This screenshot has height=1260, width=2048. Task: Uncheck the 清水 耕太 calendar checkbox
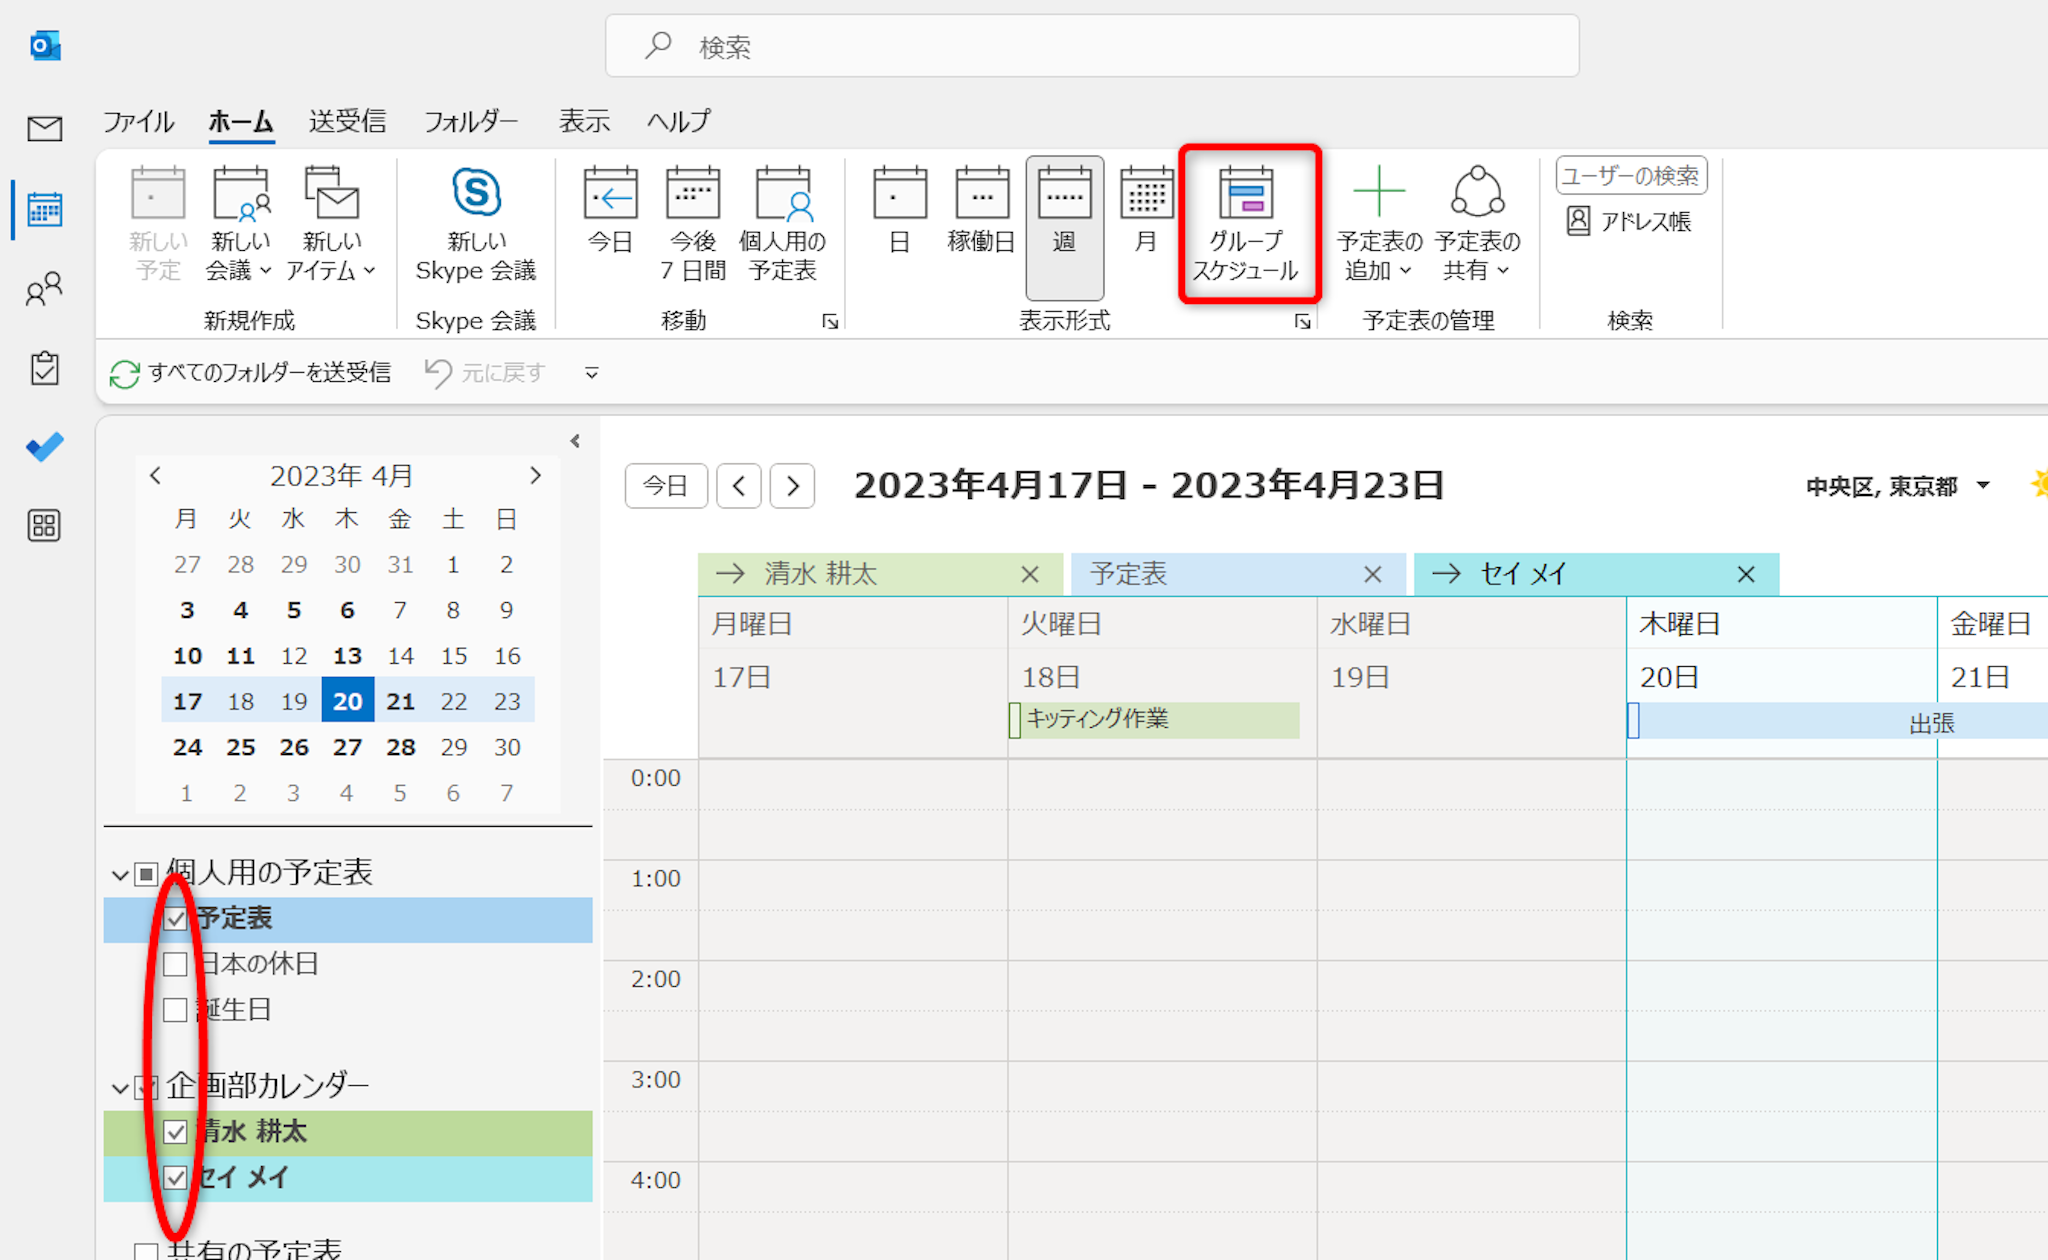tap(175, 1132)
